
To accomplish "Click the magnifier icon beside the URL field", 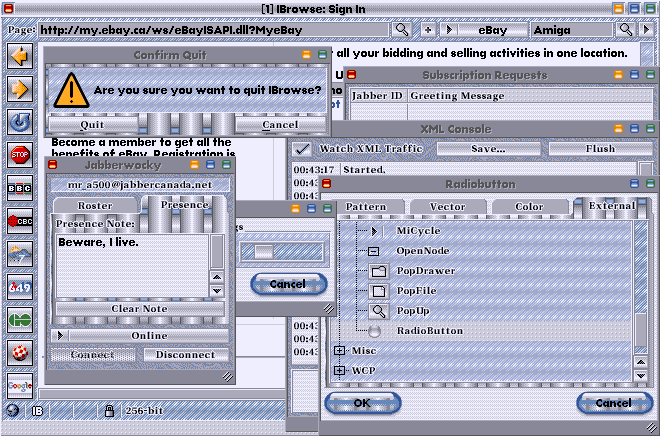I will pos(402,30).
